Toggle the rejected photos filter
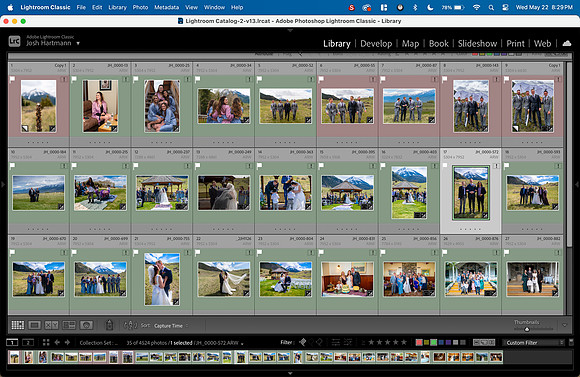This screenshot has height=377, width=580. pos(319,342)
